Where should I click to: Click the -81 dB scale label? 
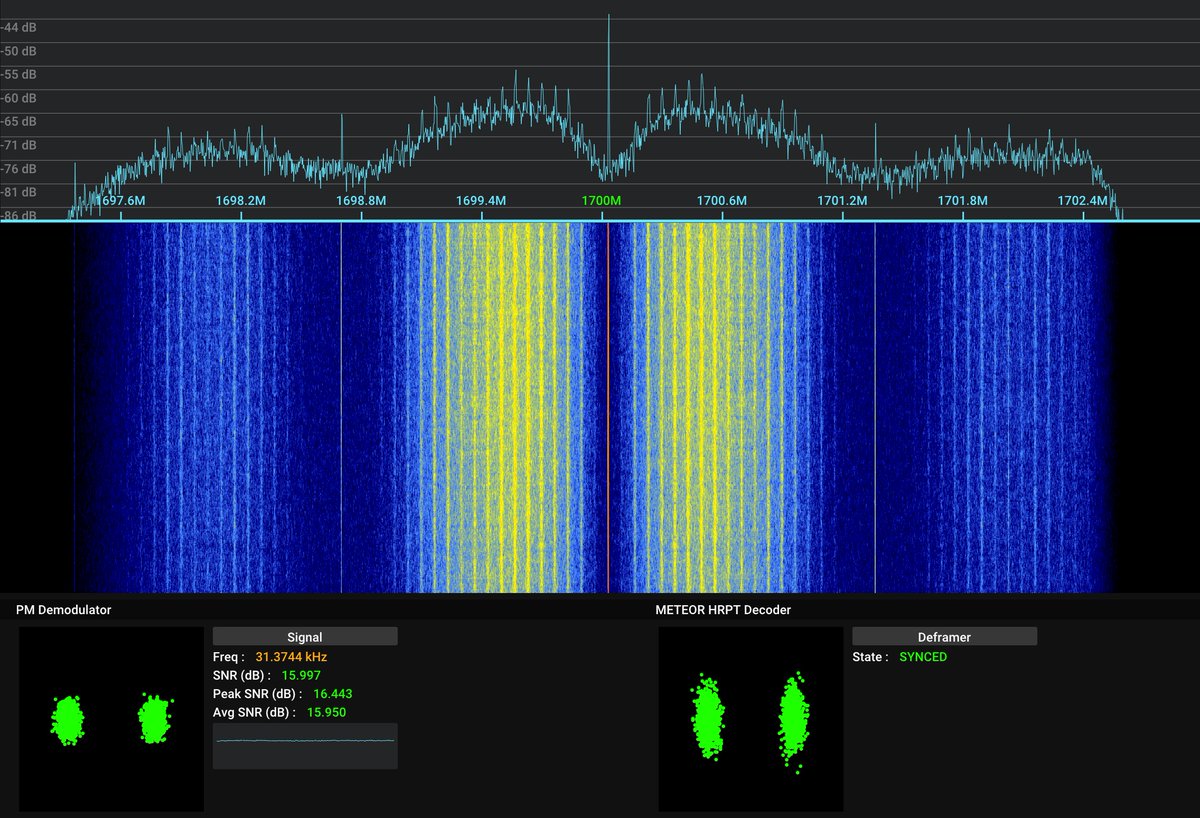pos(19,192)
